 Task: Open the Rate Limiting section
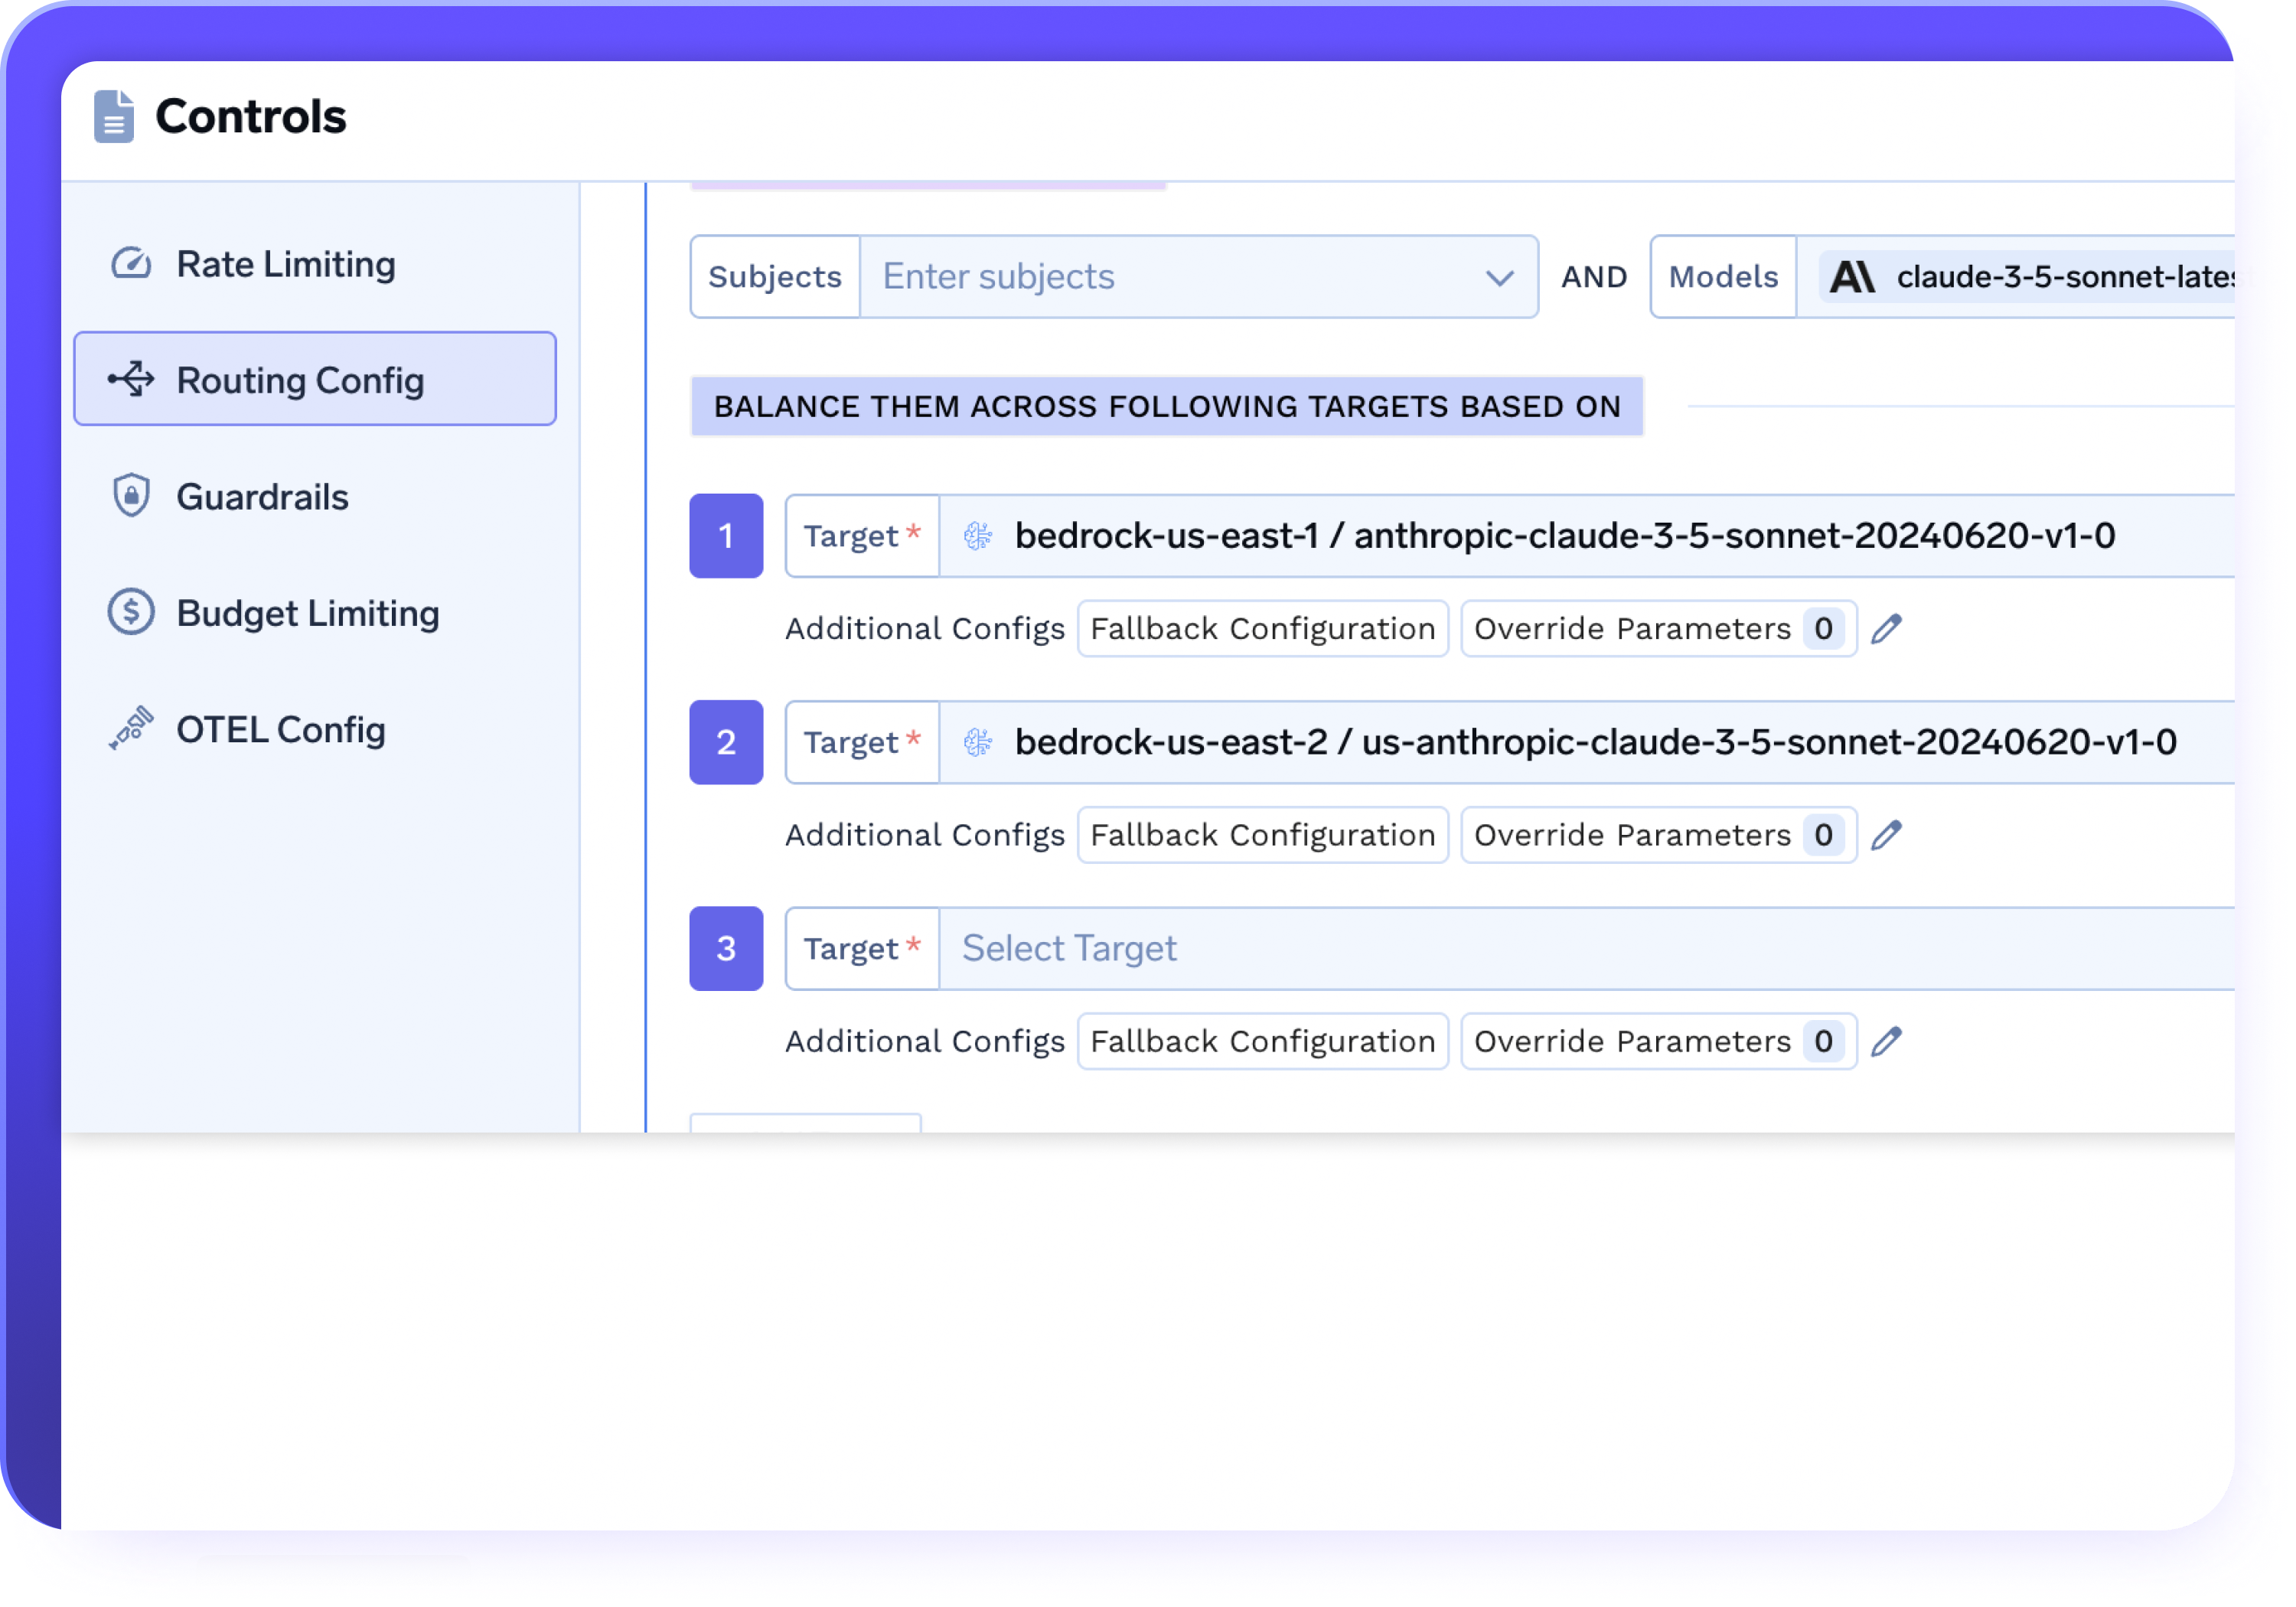point(286,263)
